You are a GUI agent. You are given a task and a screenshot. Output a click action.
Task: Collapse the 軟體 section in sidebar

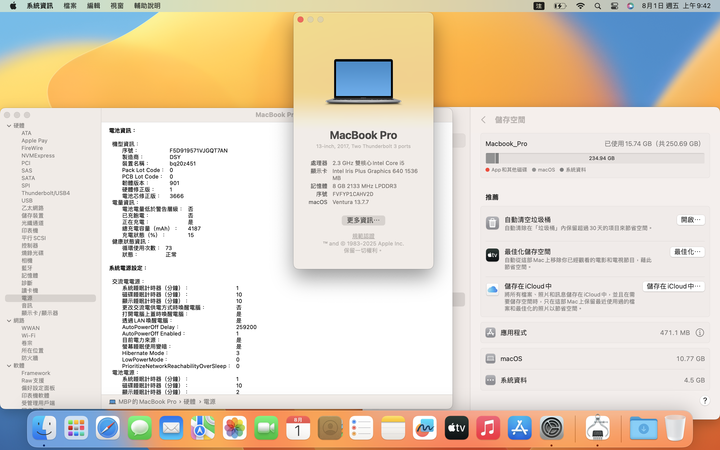(x=9, y=366)
